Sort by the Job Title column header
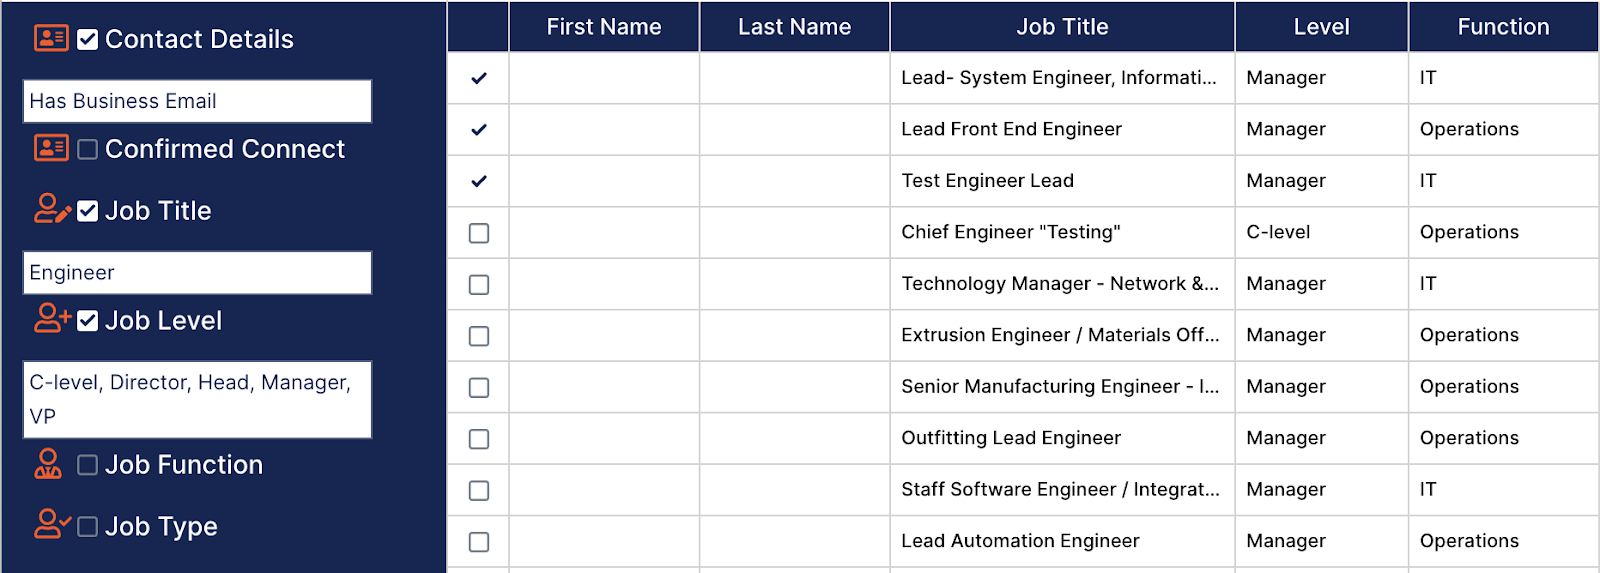 point(1062,27)
